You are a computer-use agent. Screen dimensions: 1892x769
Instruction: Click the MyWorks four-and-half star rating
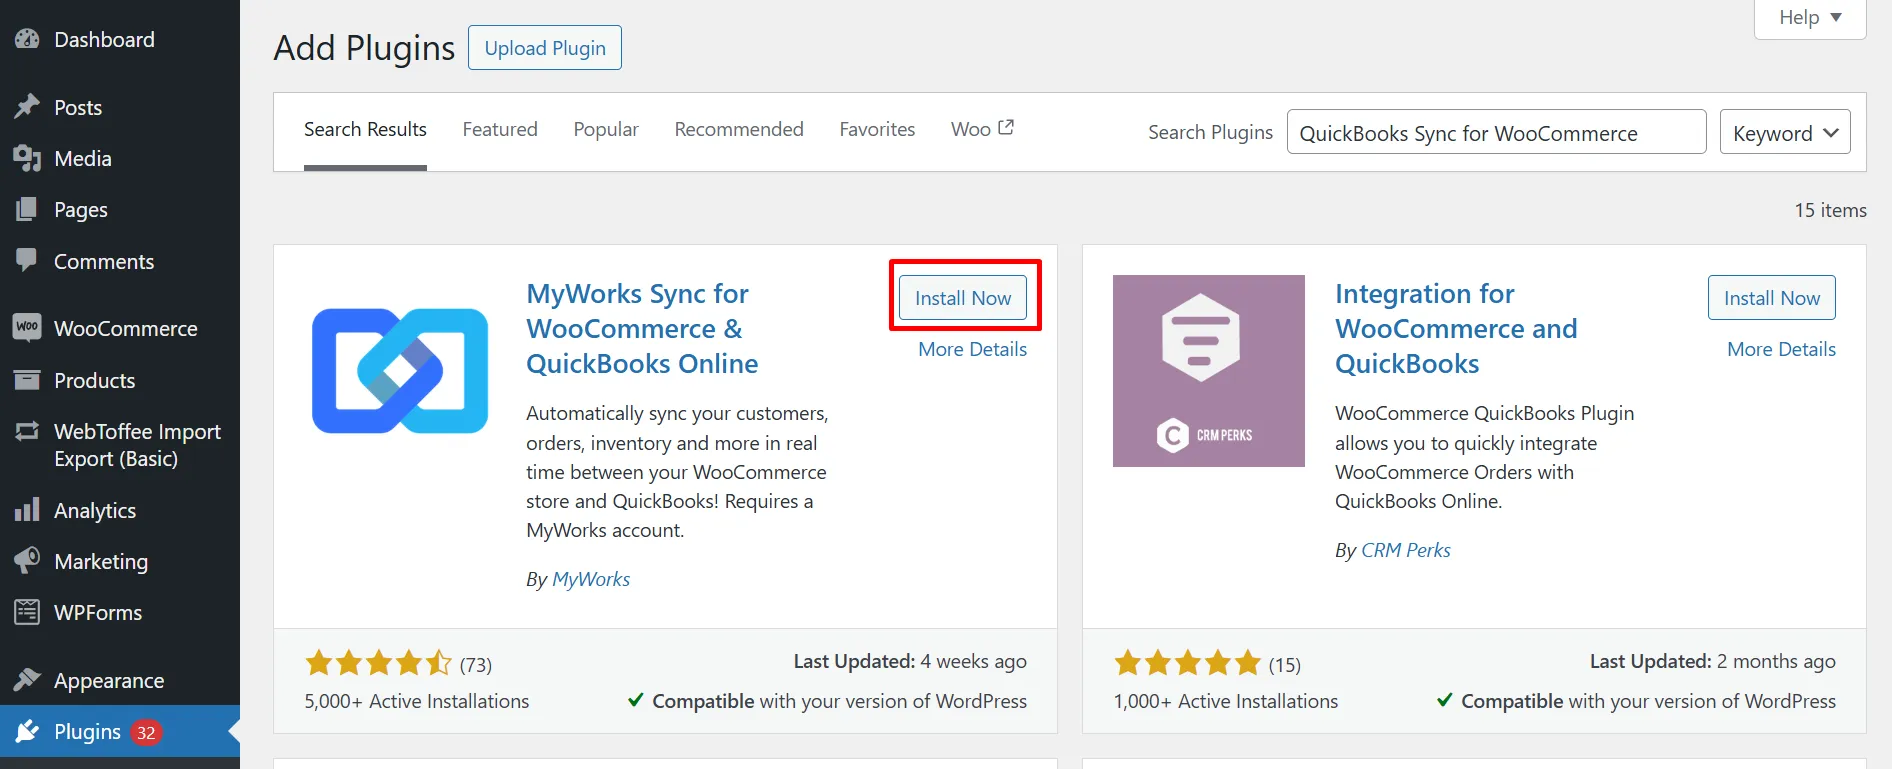378,663
